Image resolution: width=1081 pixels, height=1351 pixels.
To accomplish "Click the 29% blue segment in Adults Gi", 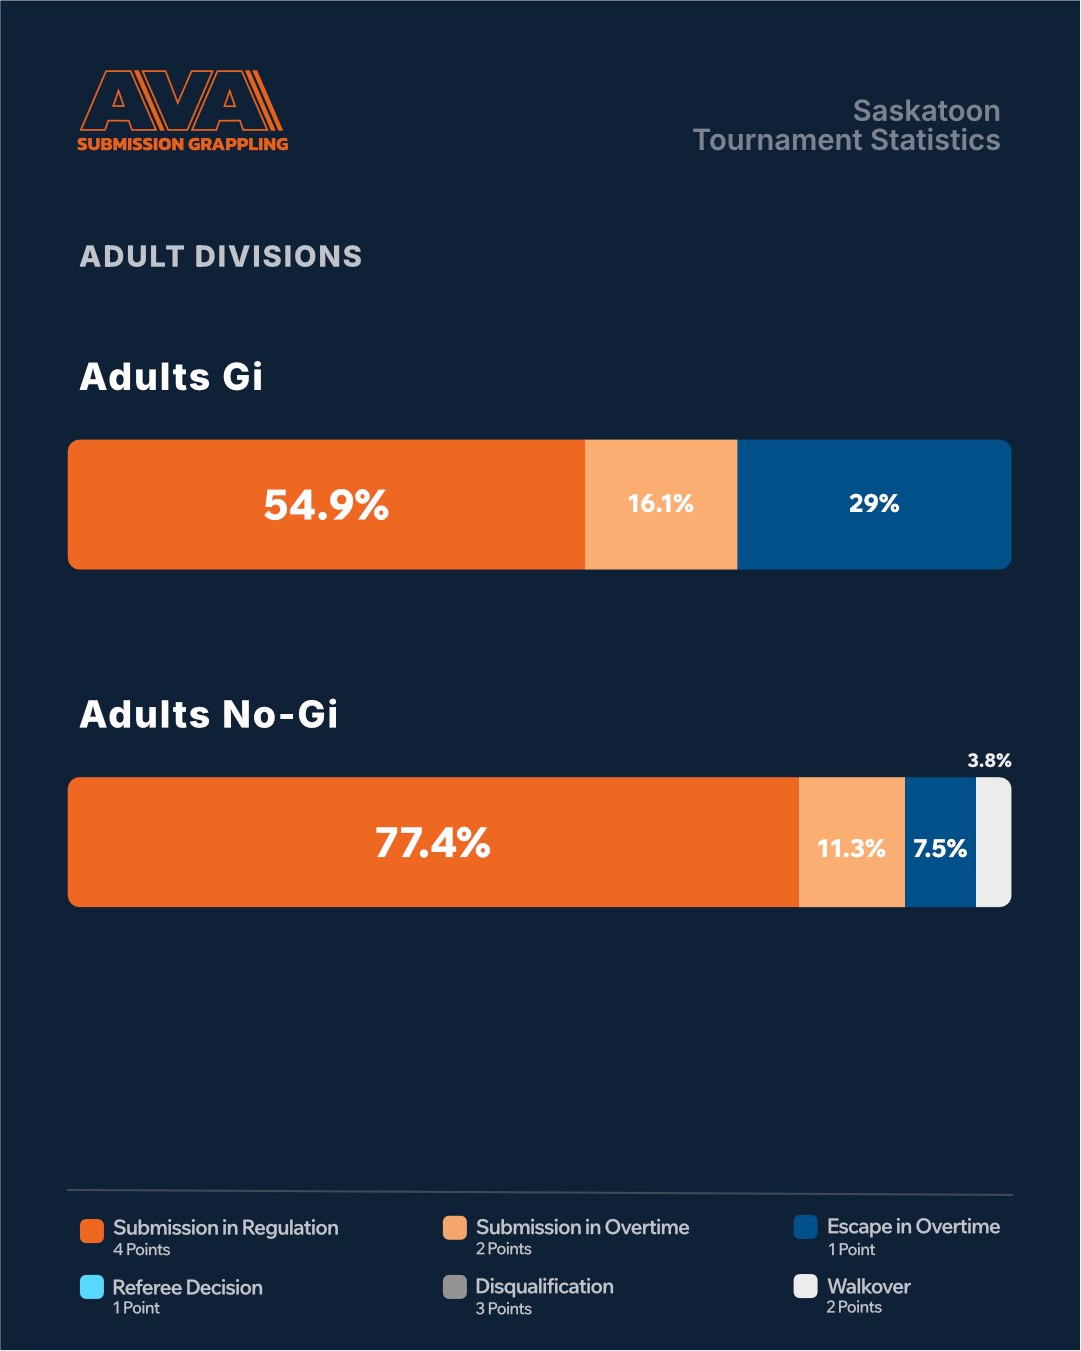I will (x=874, y=504).
